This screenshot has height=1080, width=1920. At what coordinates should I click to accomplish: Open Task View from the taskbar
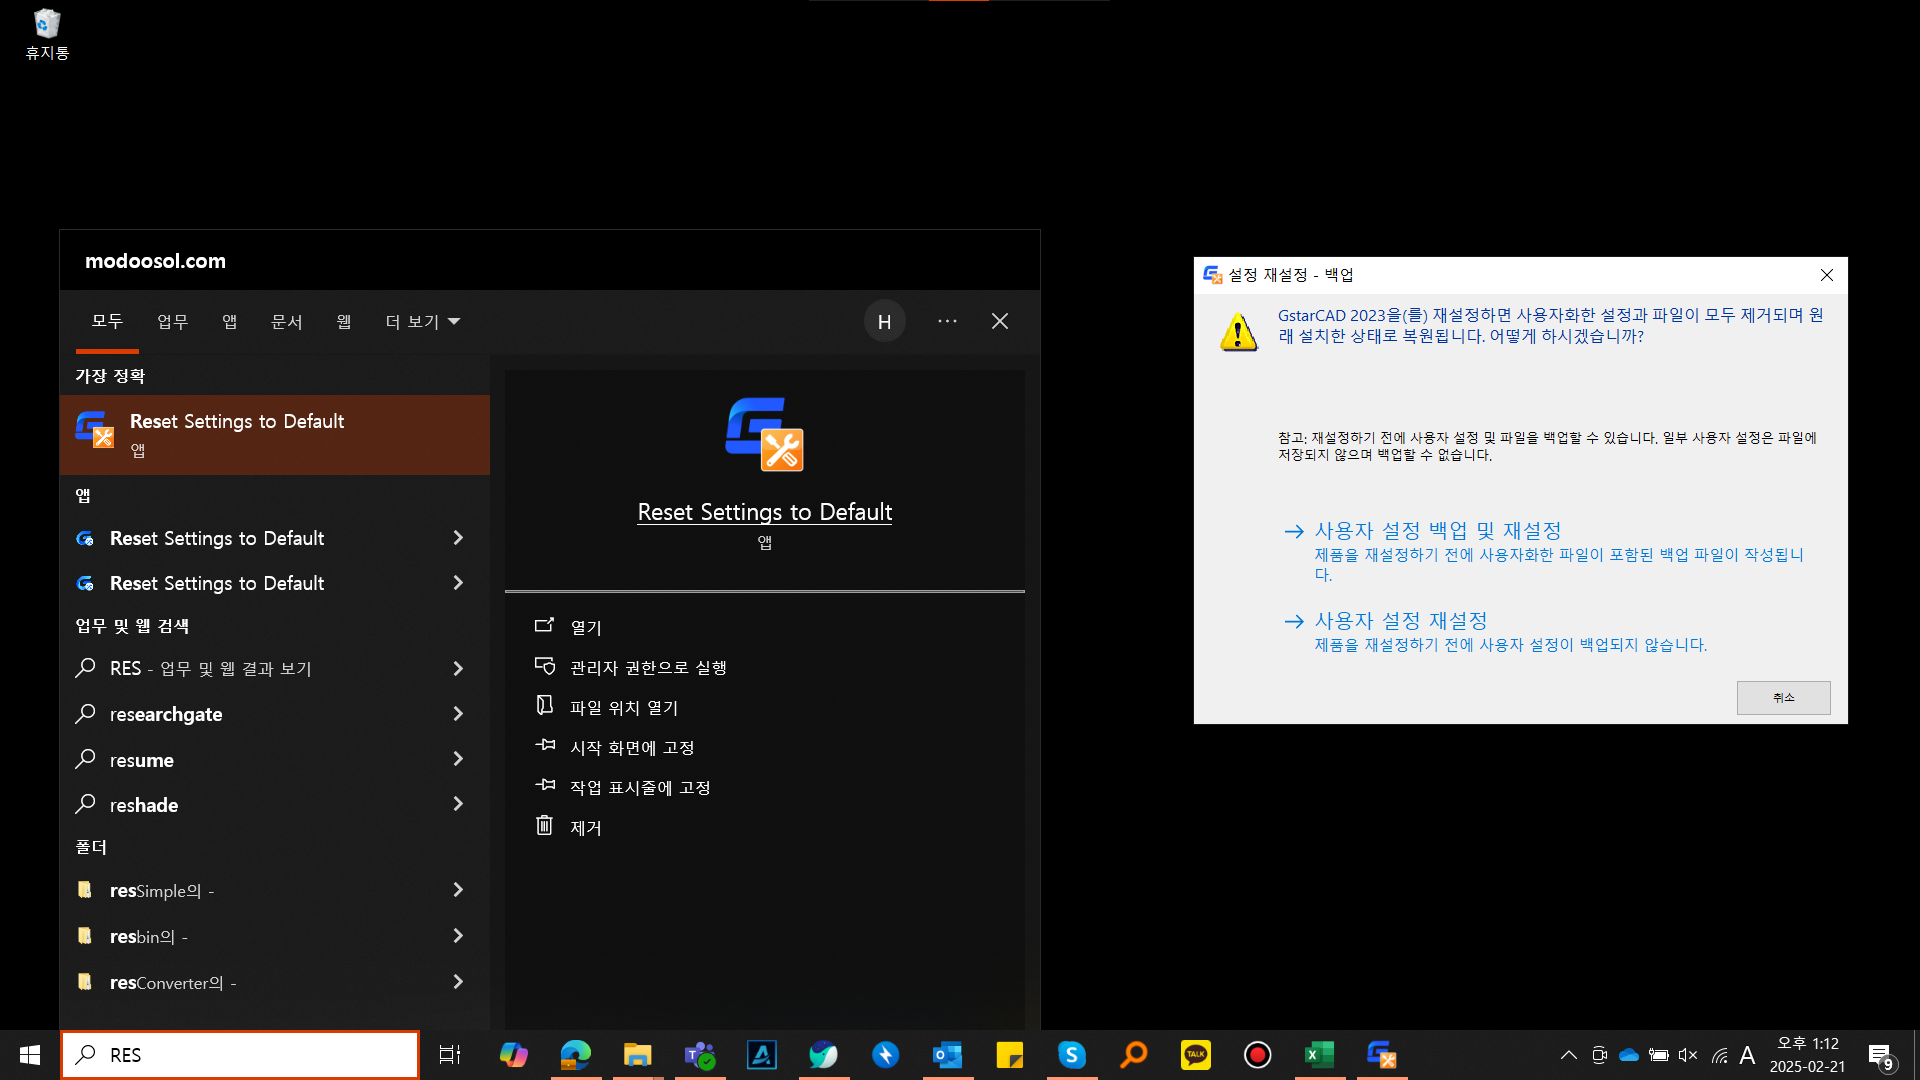(x=450, y=1055)
